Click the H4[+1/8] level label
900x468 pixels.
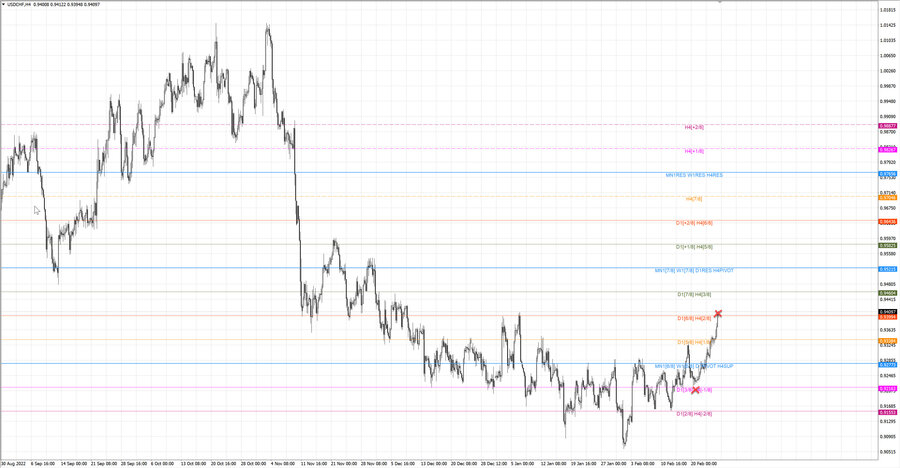click(694, 152)
